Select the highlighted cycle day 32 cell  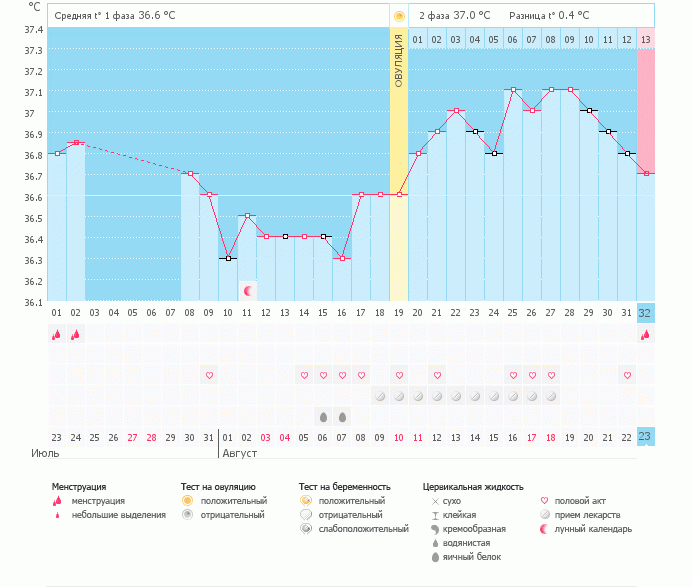[646, 312]
